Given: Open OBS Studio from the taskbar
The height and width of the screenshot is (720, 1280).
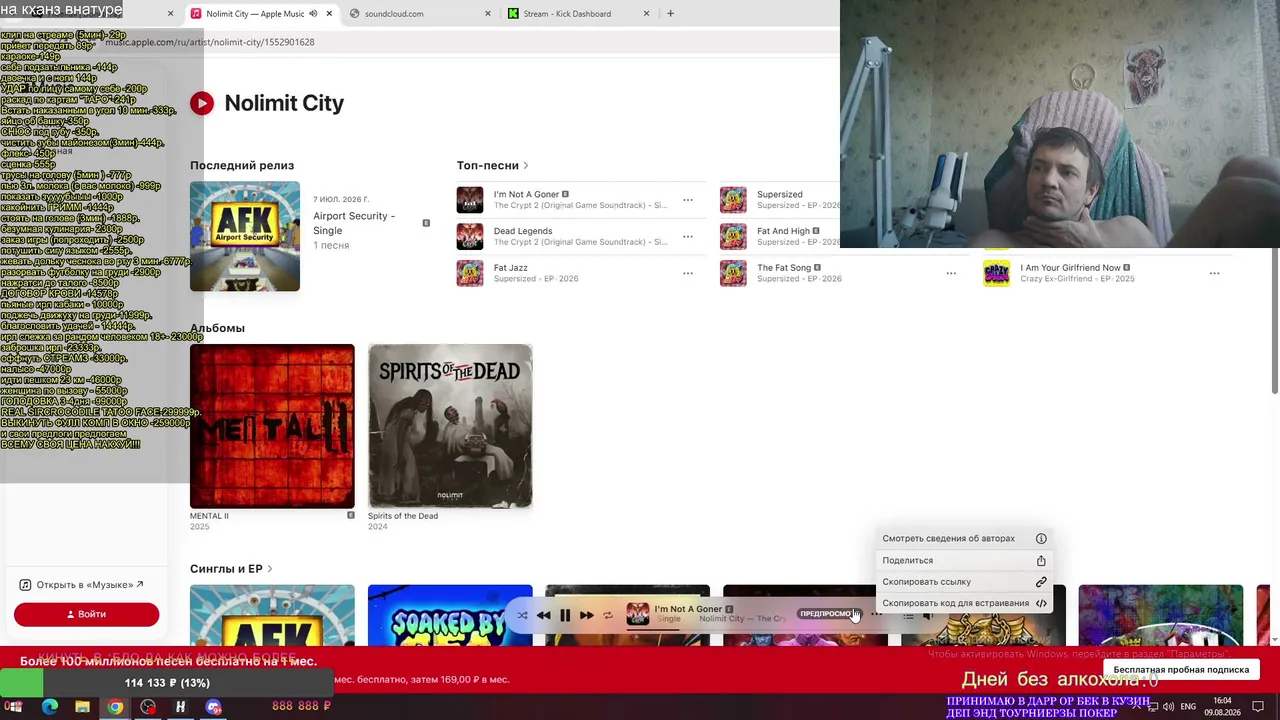Looking at the screenshot, I should 148,707.
